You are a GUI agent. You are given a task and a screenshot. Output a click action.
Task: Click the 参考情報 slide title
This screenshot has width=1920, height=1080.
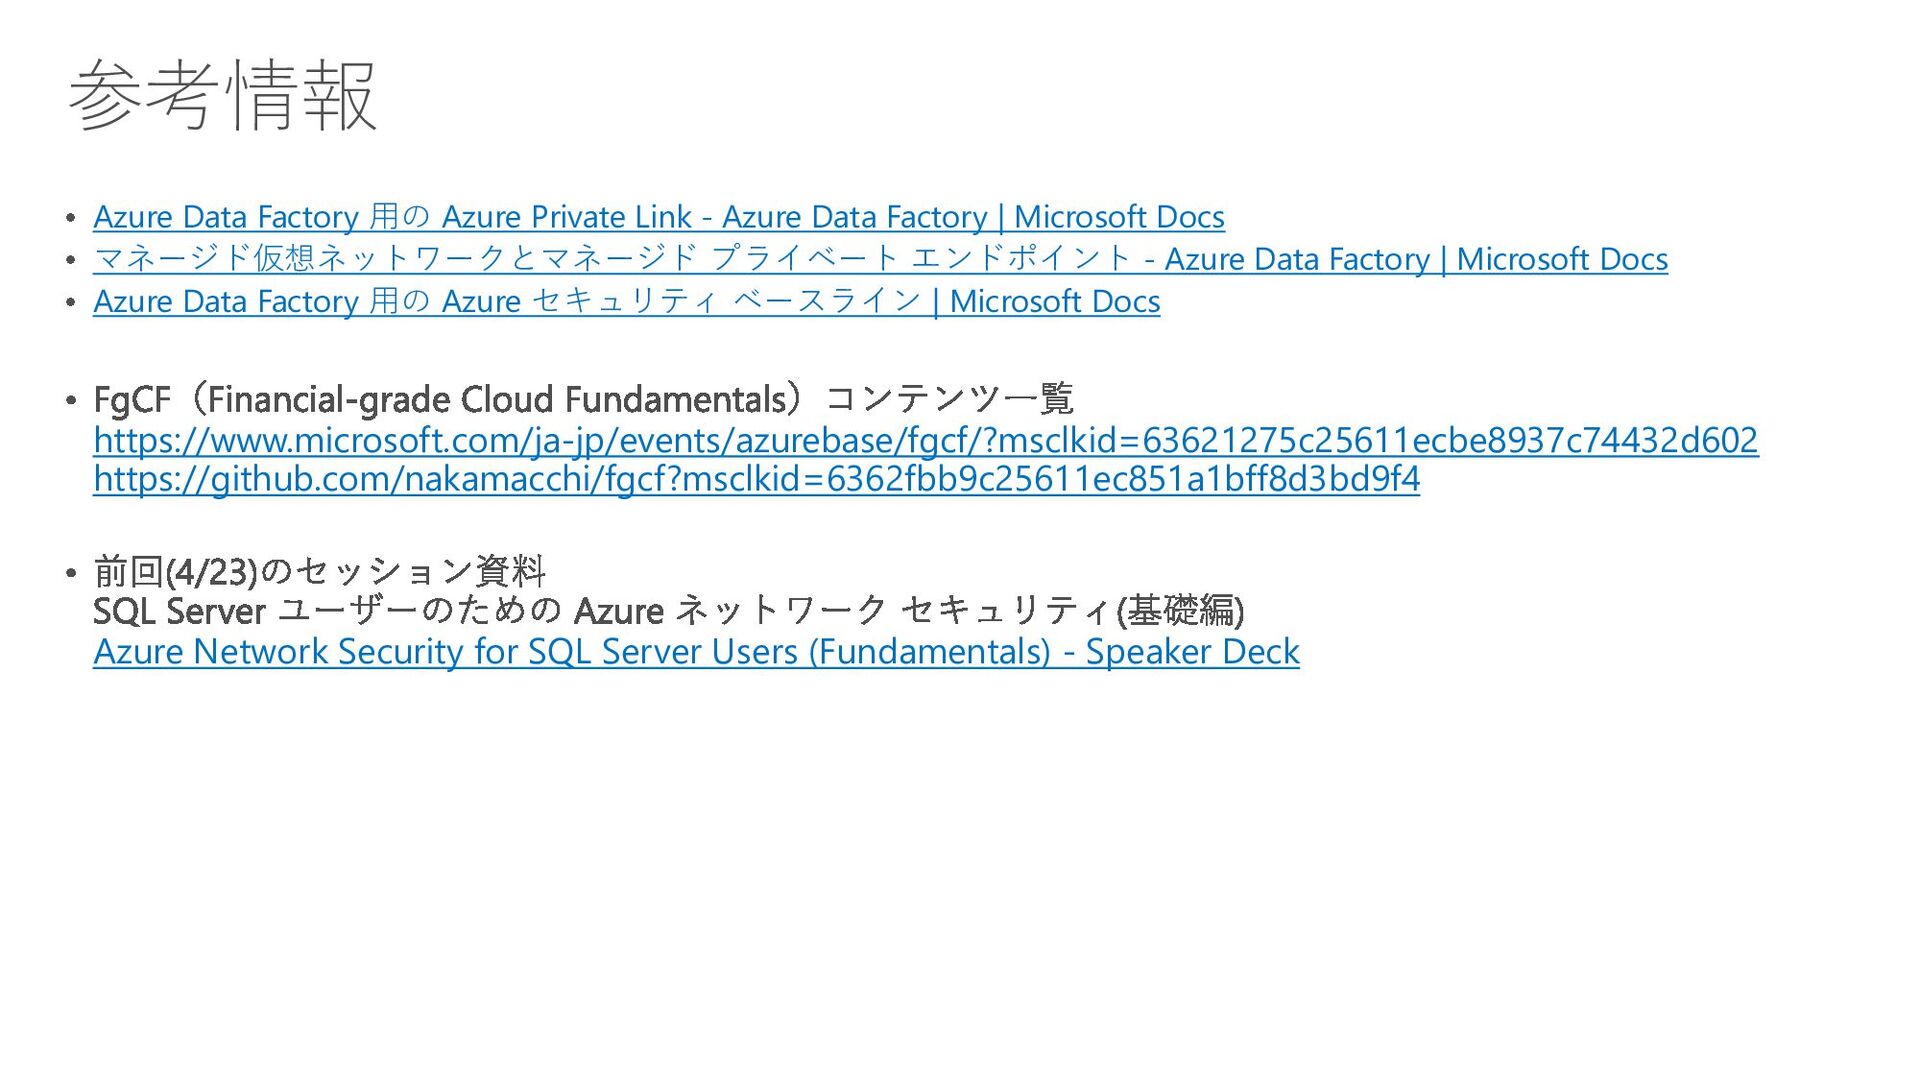223,95
